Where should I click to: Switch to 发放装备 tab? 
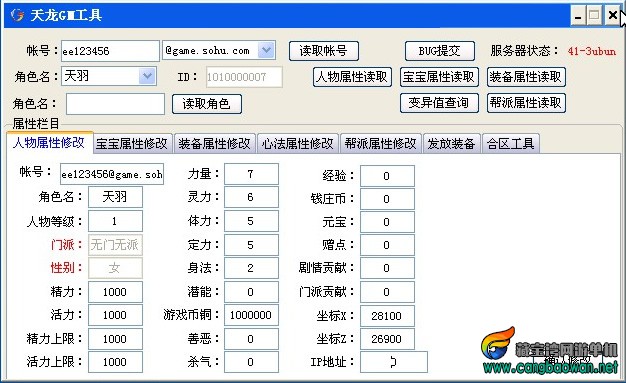point(452,144)
